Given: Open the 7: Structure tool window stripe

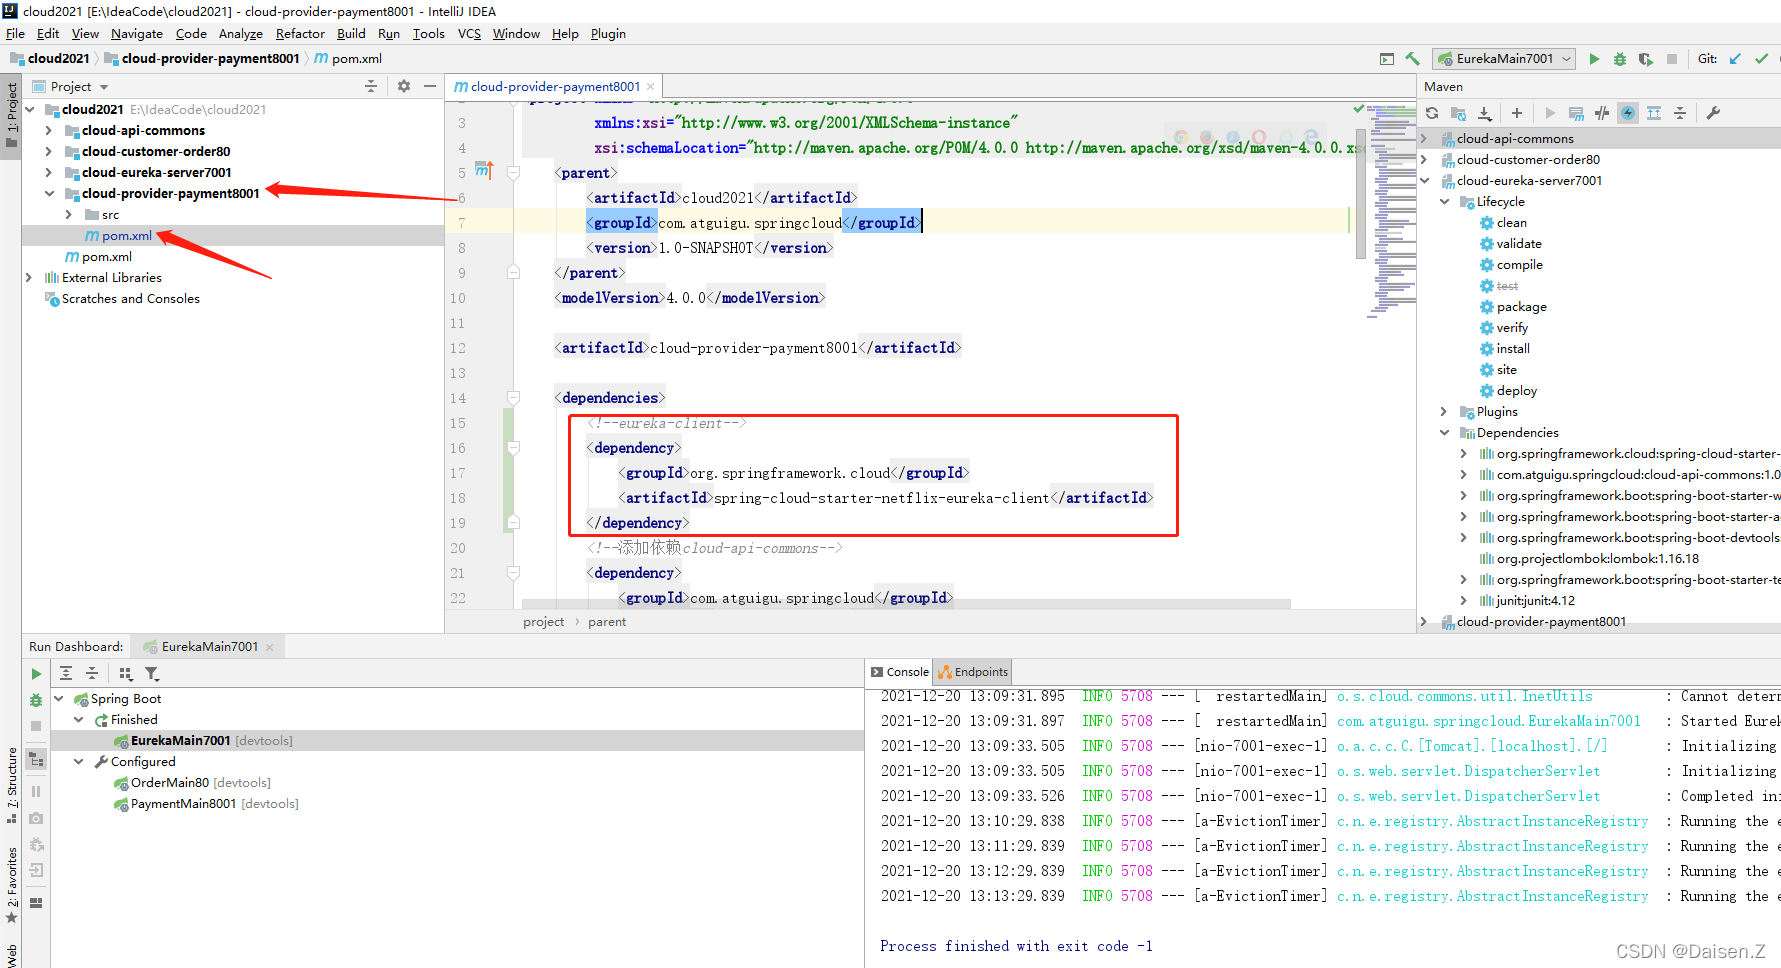Looking at the screenshot, I should (11, 784).
